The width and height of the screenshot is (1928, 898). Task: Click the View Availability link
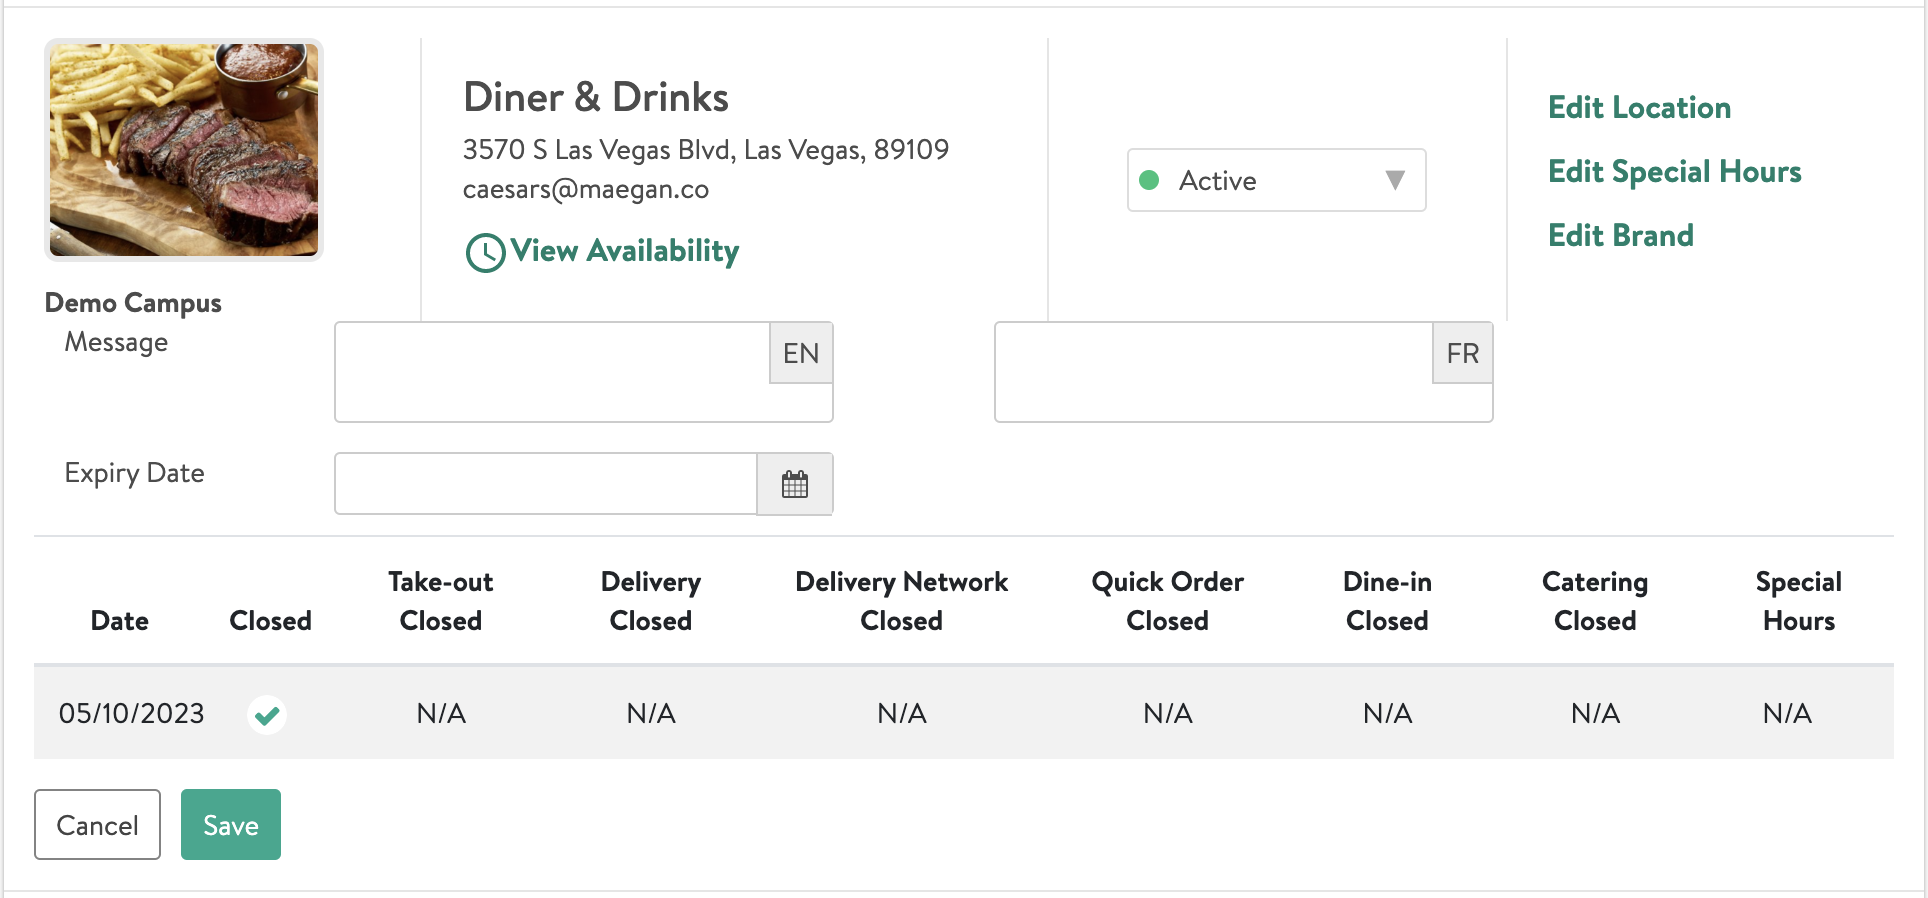[x=625, y=251]
